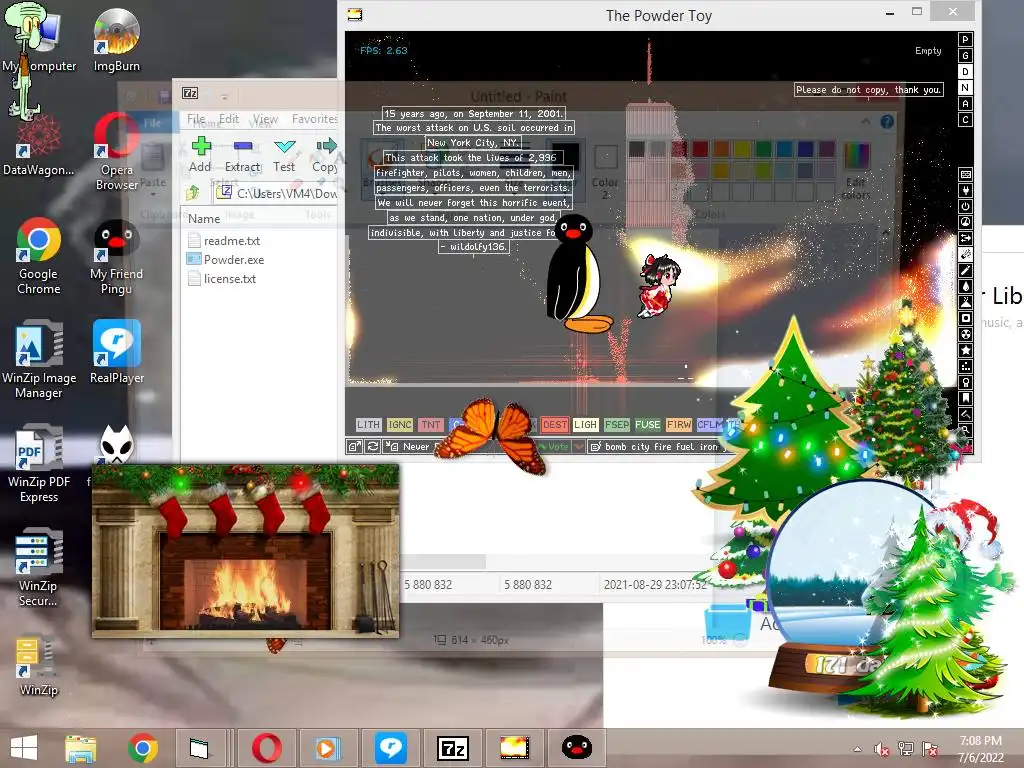Select the TNT element button
The height and width of the screenshot is (768, 1024).
430,424
